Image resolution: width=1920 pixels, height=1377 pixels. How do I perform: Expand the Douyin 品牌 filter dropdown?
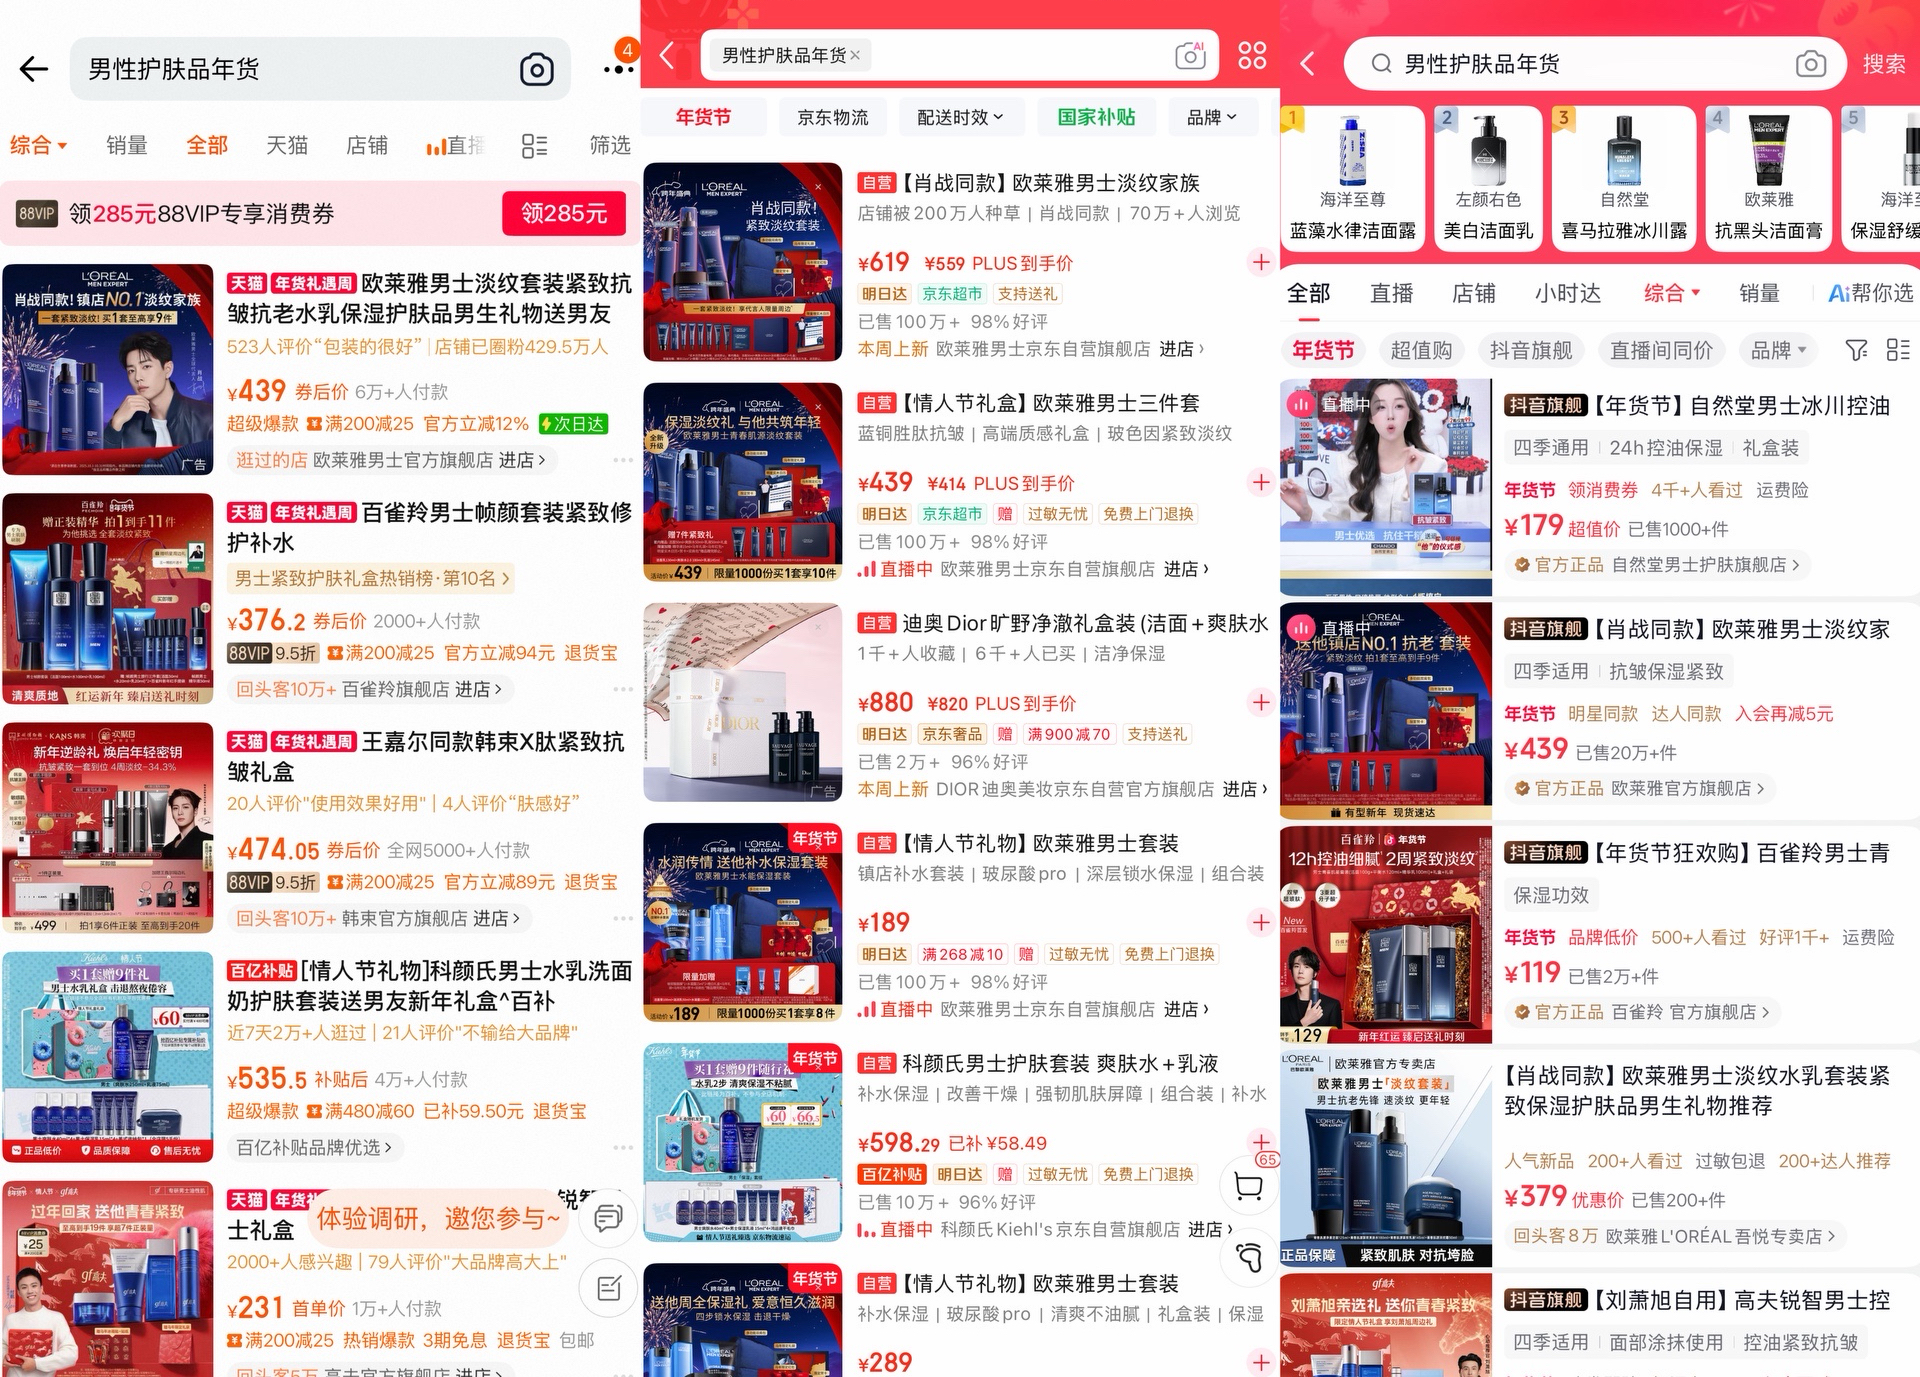pyautogui.click(x=1777, y=350)
